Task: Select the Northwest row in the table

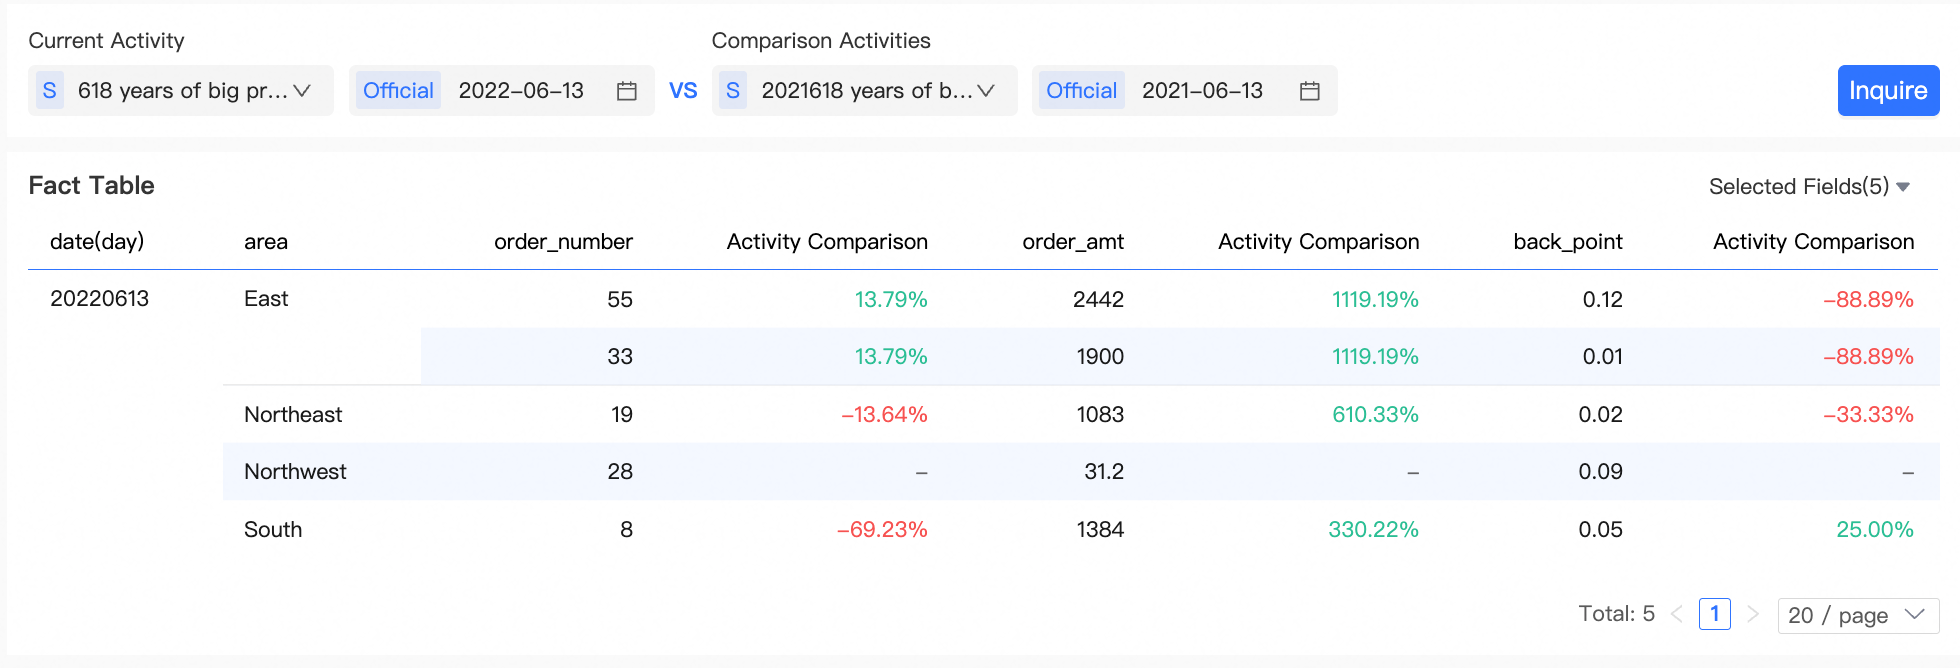Action: (295, 472)
